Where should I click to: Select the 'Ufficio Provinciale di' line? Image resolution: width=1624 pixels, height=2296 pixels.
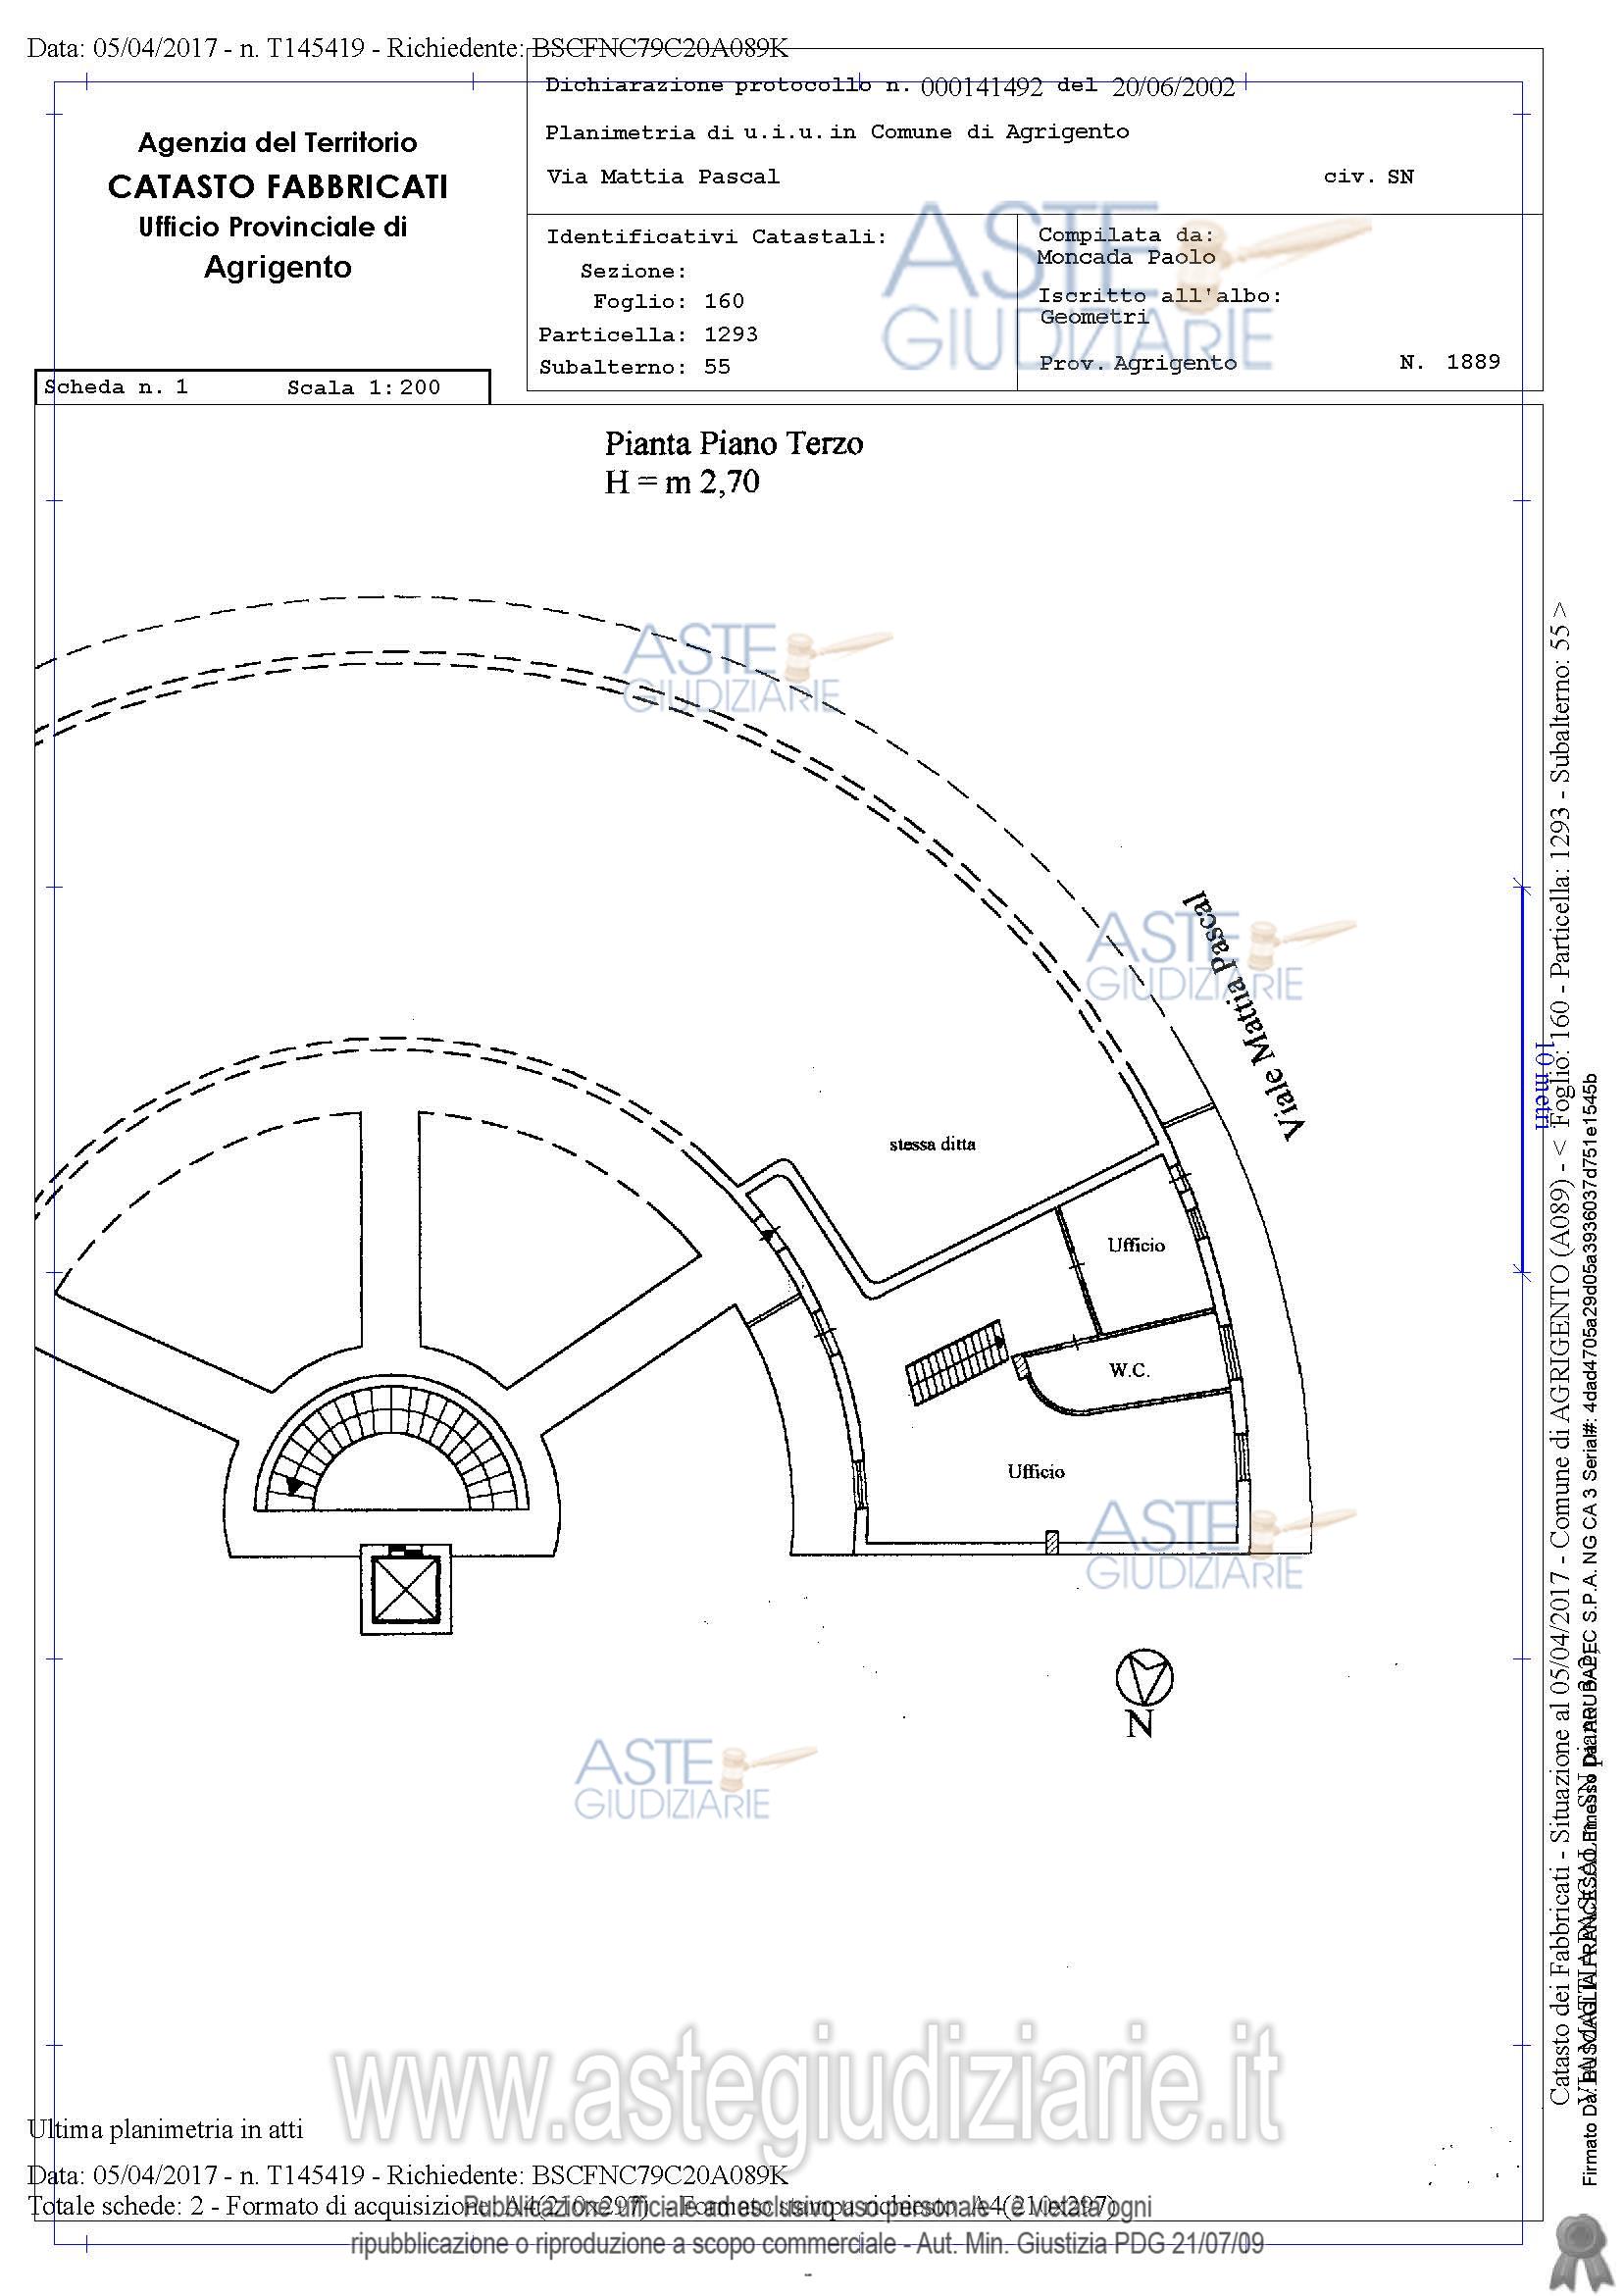point(273,228)
